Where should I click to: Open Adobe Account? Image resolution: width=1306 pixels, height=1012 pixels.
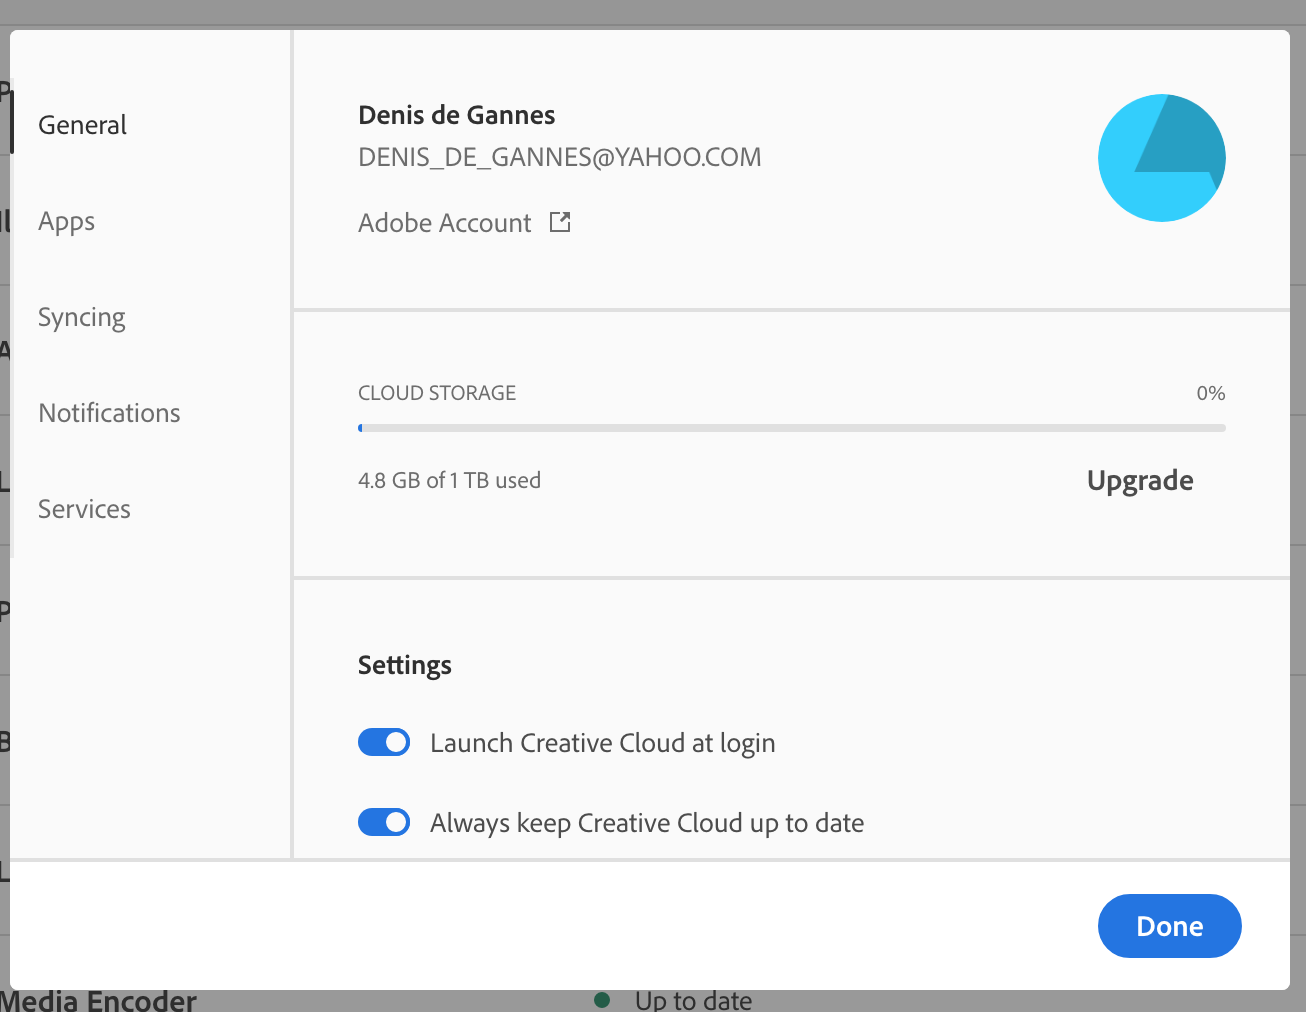pyautogui.click(x=444, y=222)
